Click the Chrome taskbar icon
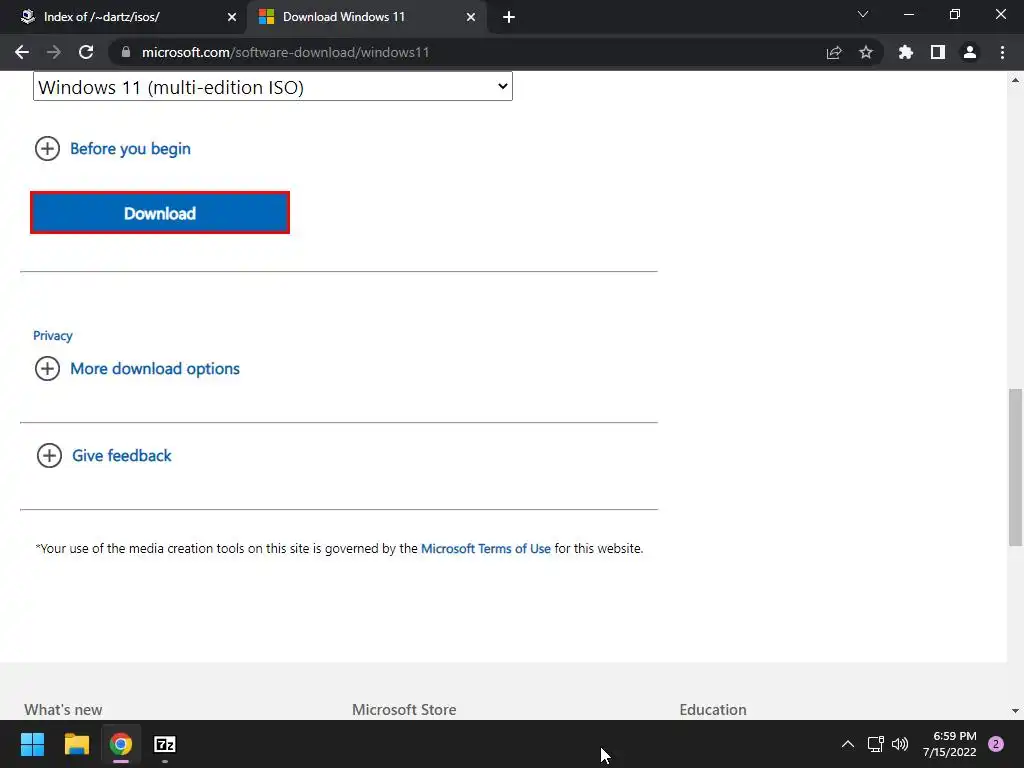The width and height of the screenshot is (1024, 768). coord(121,744)
